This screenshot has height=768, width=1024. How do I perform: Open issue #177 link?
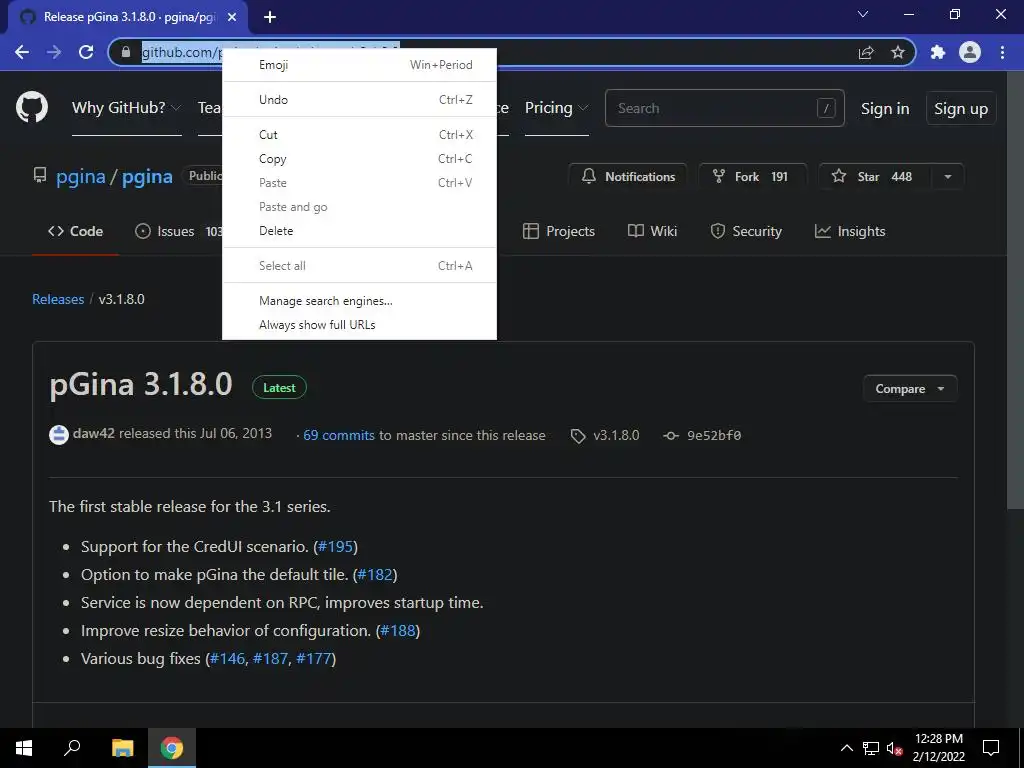click(313, 658)
